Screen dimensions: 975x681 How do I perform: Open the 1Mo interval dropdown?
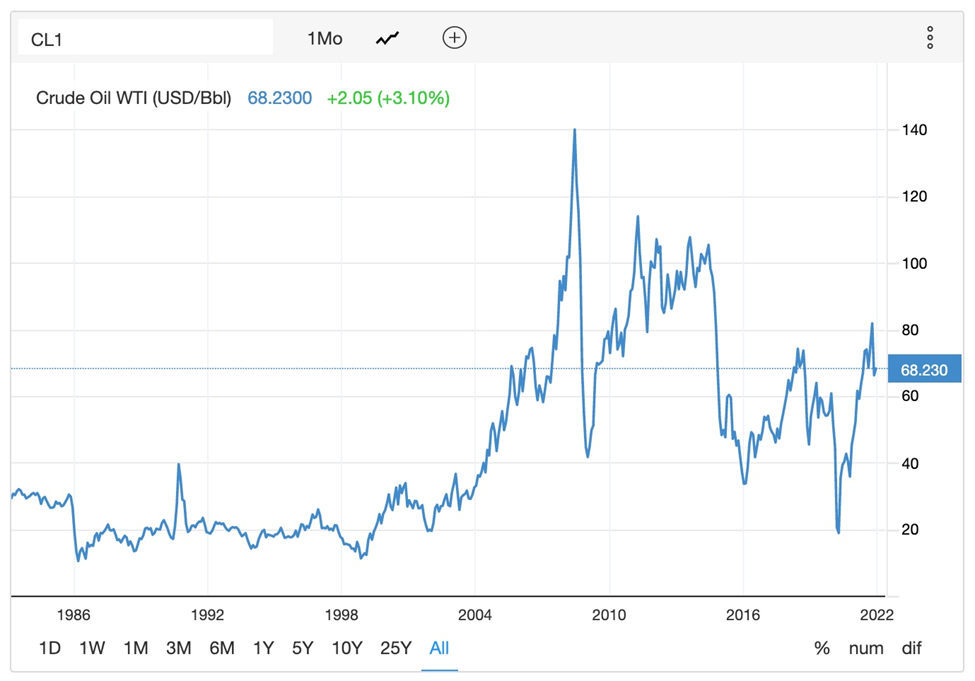(324, 38)
